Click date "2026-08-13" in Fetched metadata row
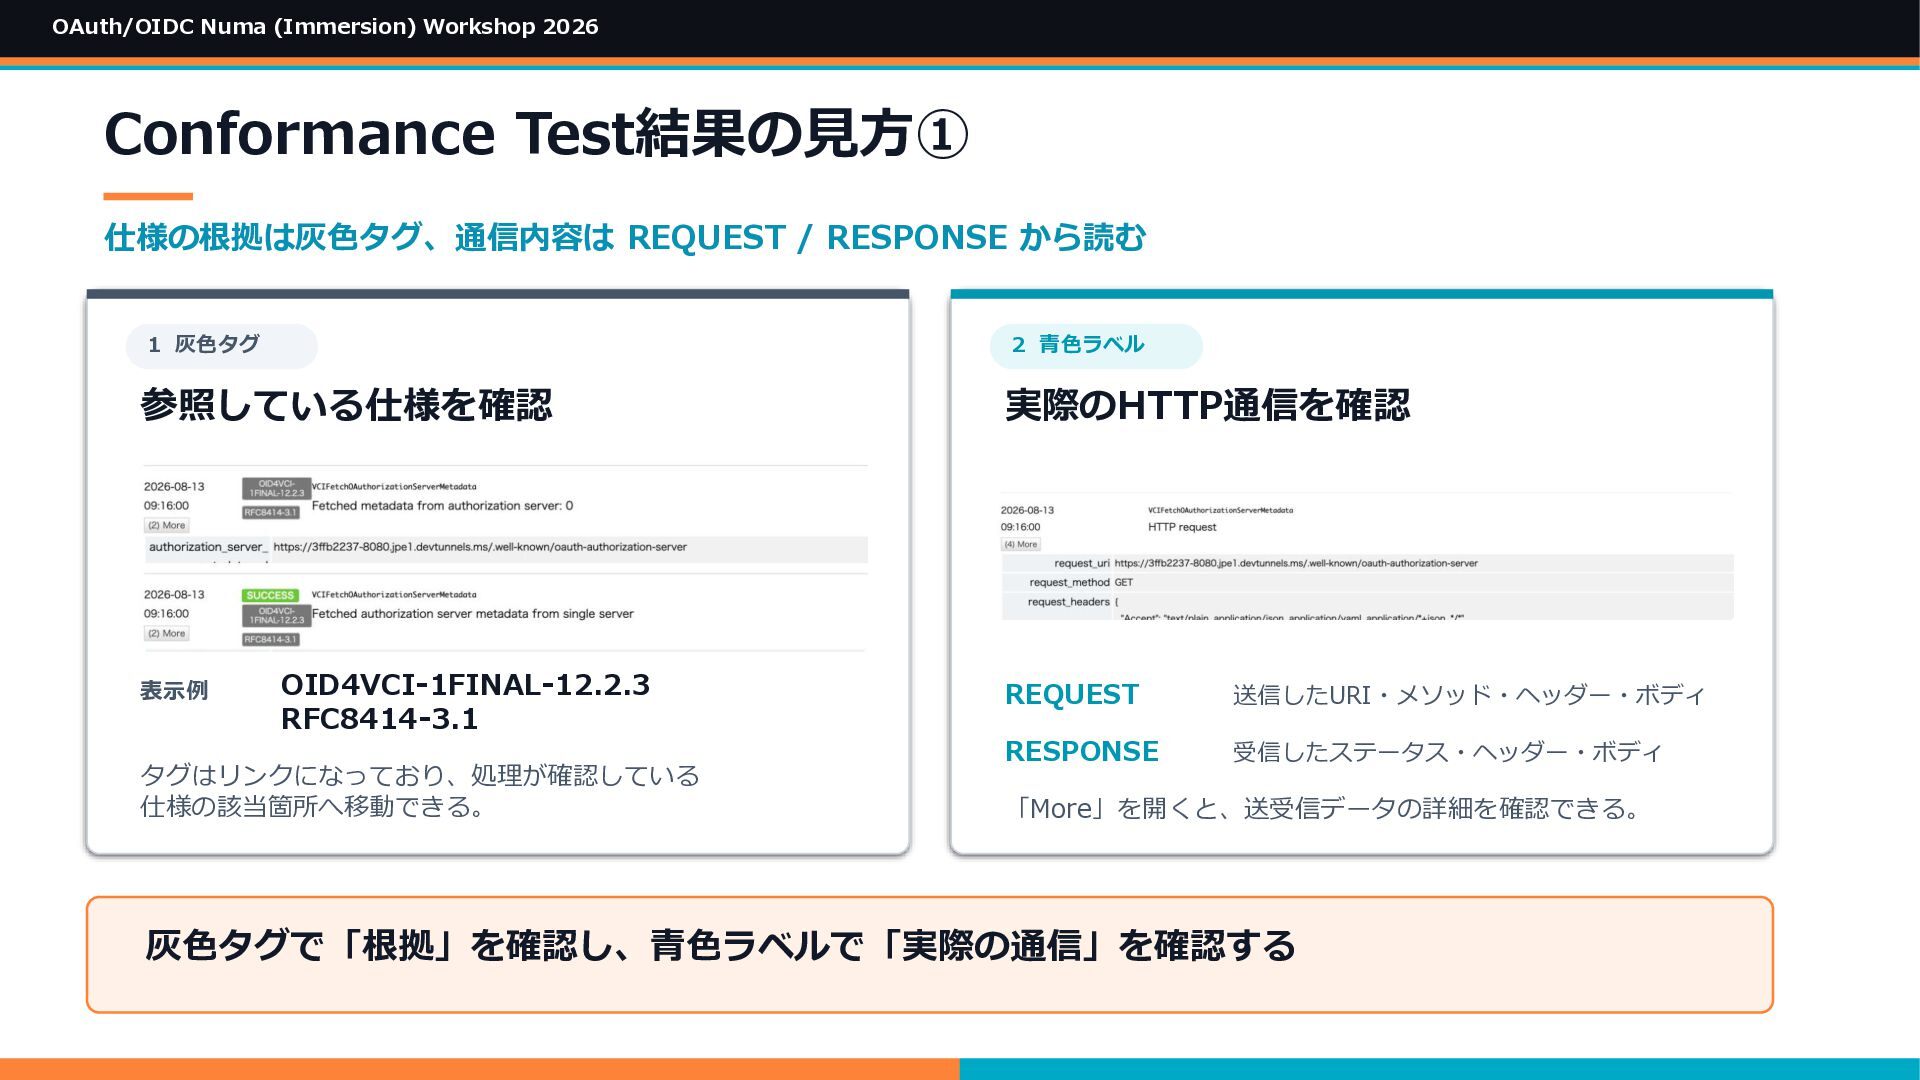 pyautogui.click(x=174, y=487)
